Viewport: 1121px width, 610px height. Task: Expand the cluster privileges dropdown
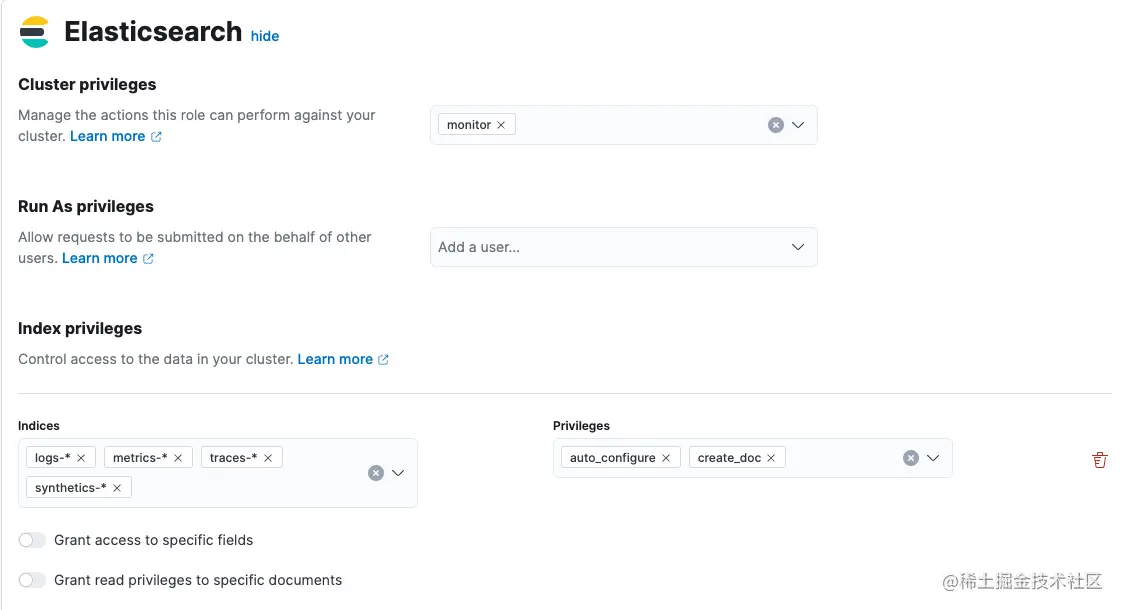click(x=798, y=125)
